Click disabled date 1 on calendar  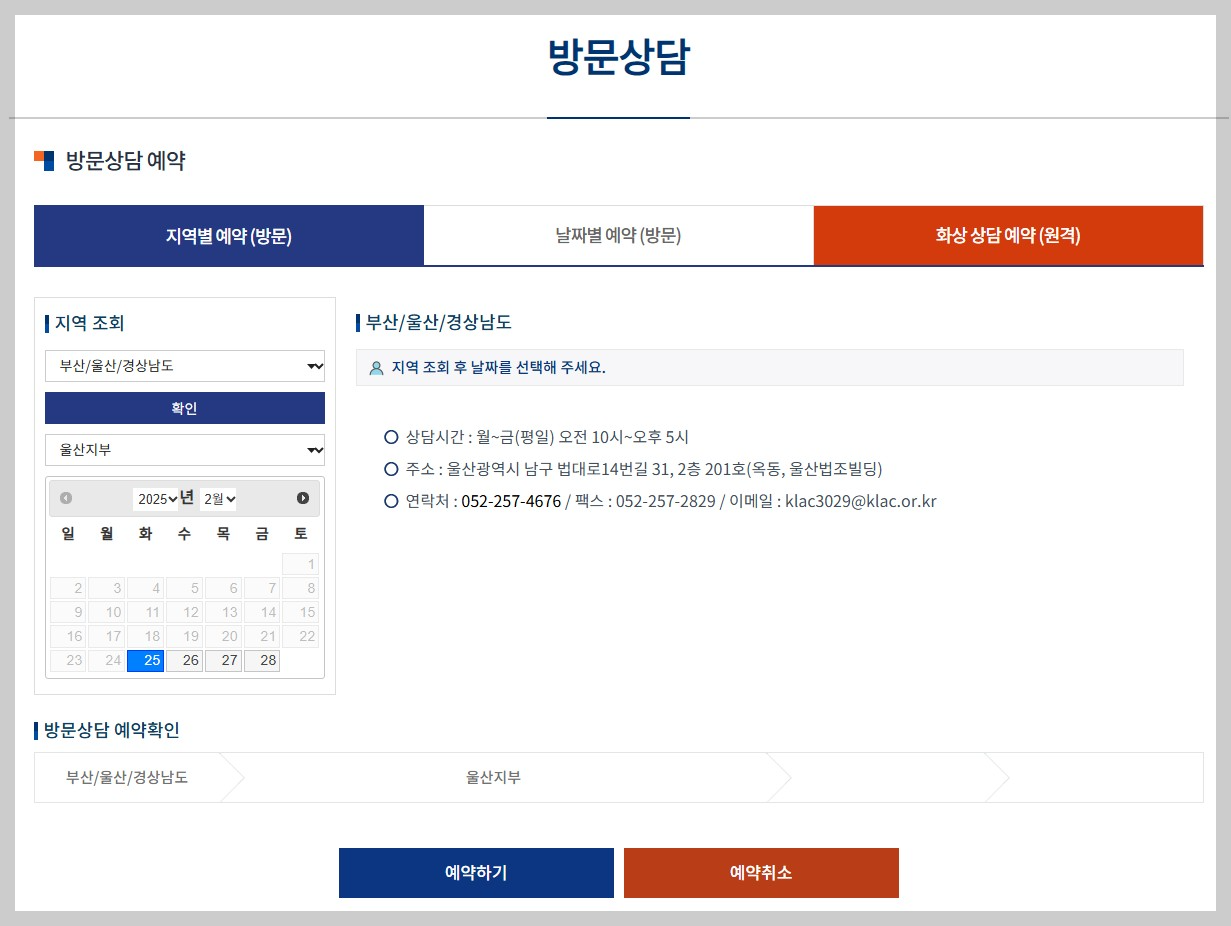pyautogui.click(x=300, y=564)
